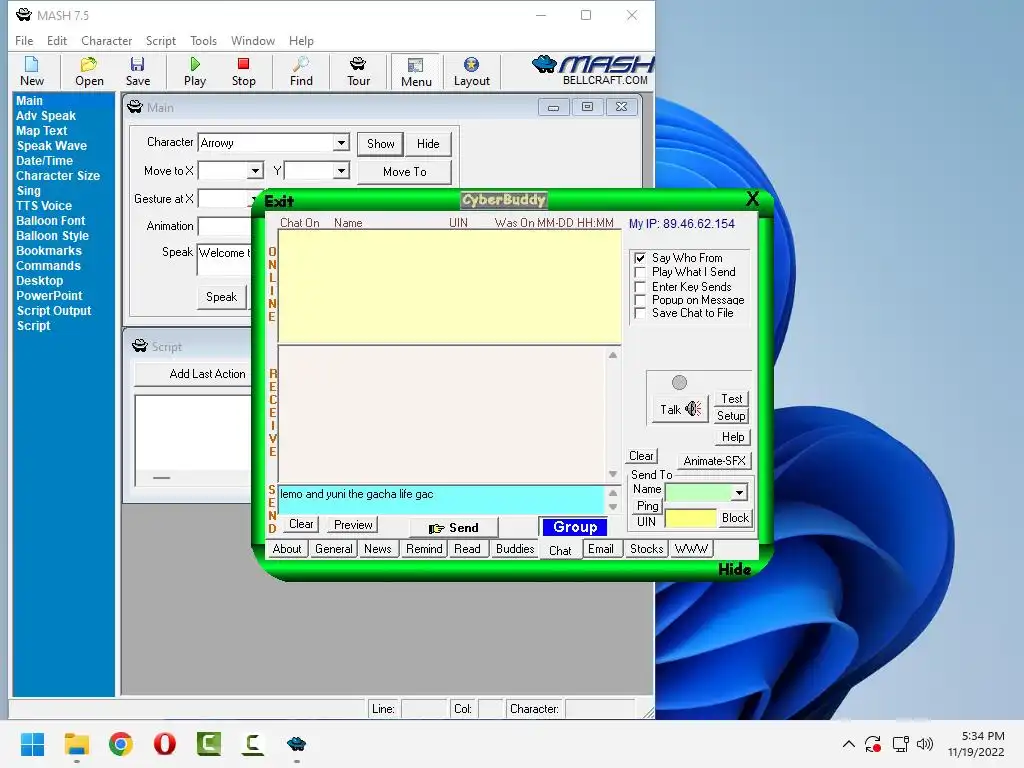This screenshot has height=768, width=1024.
Task: Expand the Move to X dropdown
Action: click(255, 171)
